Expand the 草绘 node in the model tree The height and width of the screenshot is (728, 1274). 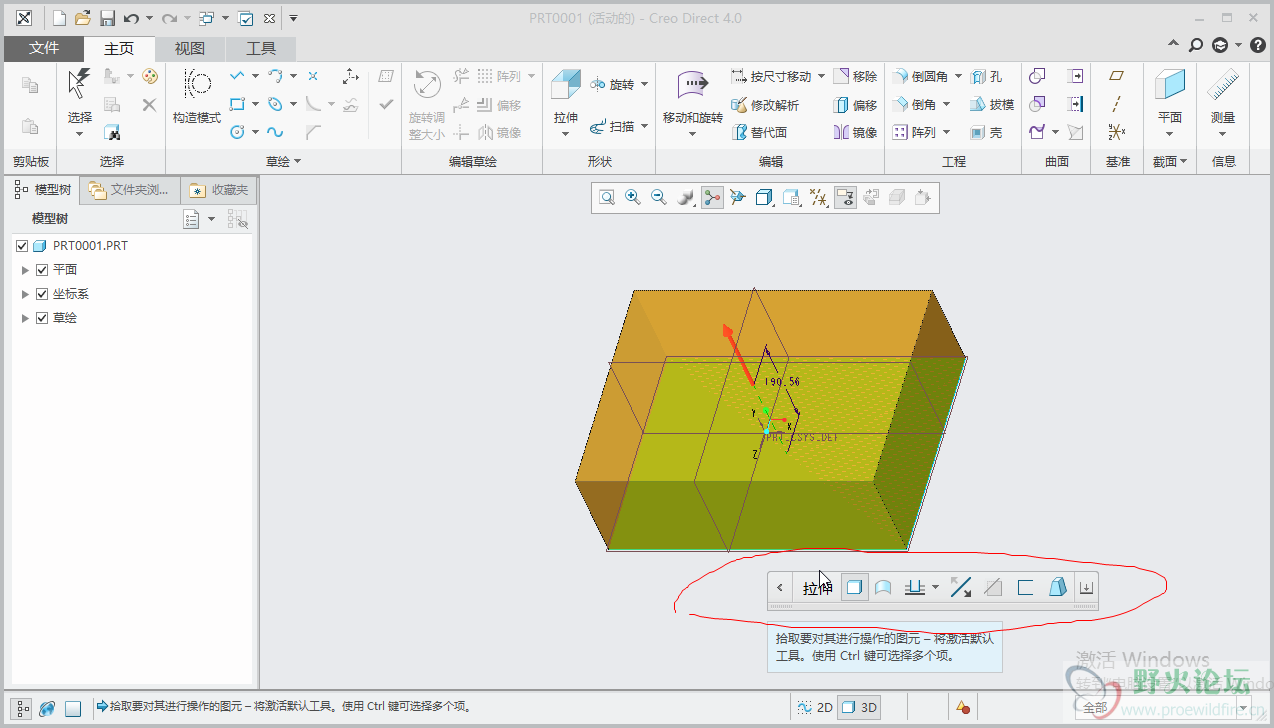26,318
